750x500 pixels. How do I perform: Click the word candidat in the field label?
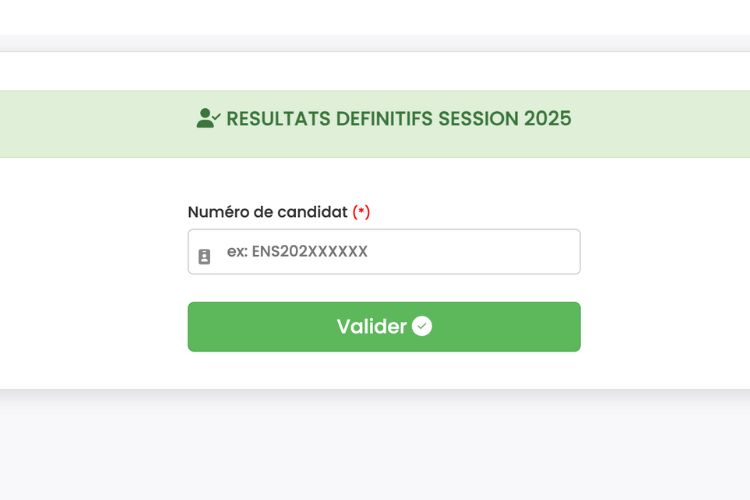[312, 211]
